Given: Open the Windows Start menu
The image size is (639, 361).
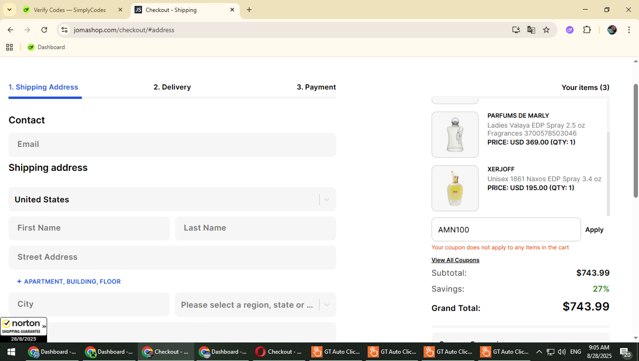Looking at the screenshot, I should 11,352.
